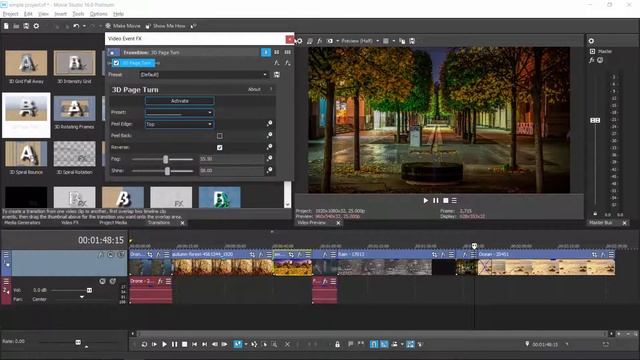Toggle the blue normal edit tool button
640x360 pixels.
coord(237,344)
